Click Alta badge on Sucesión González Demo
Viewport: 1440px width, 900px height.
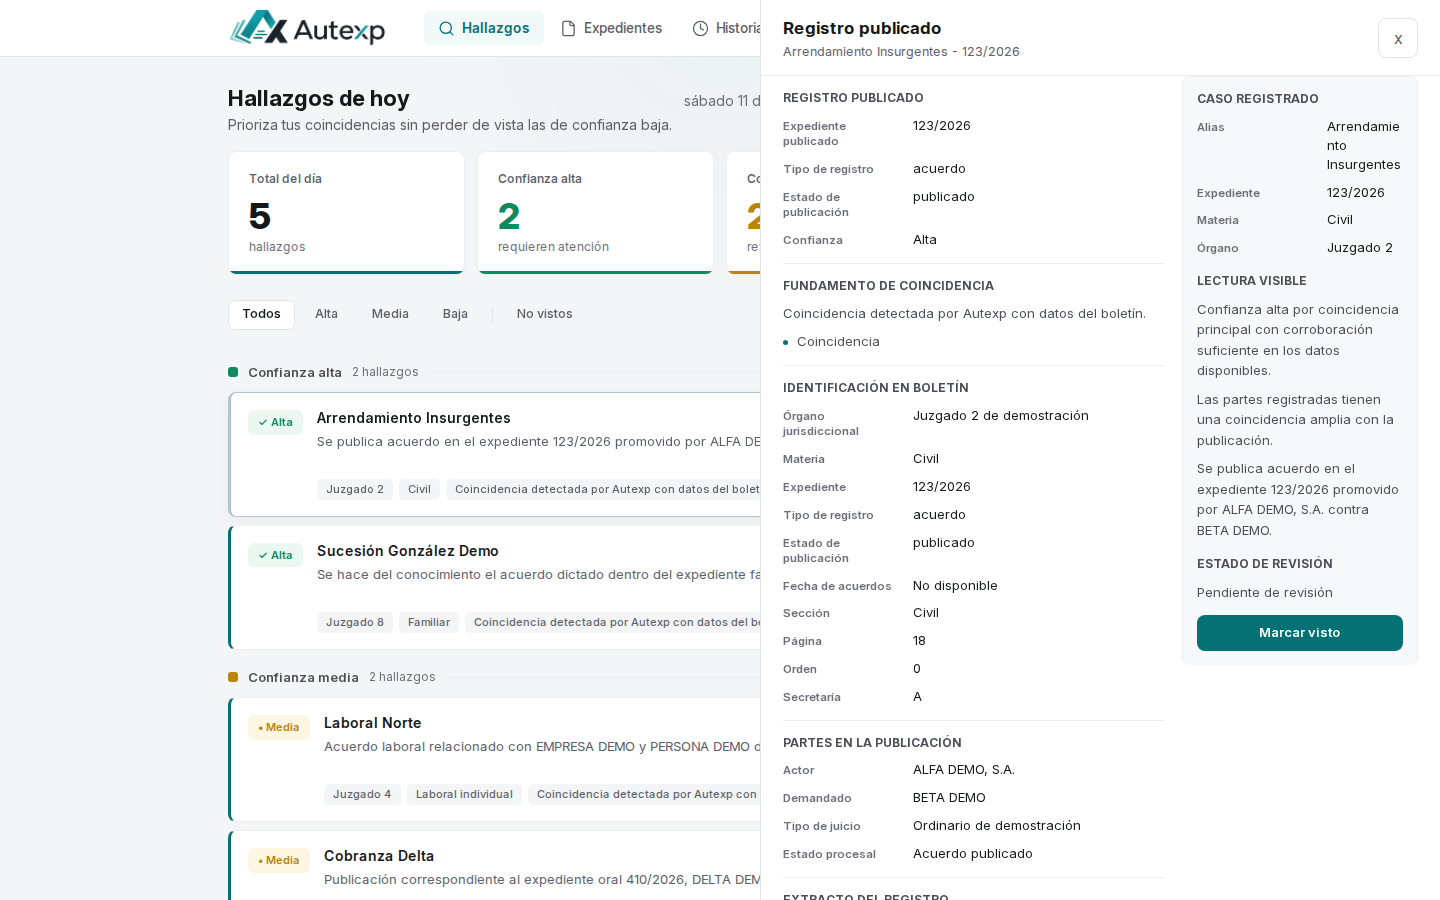(x=275, y=555)
